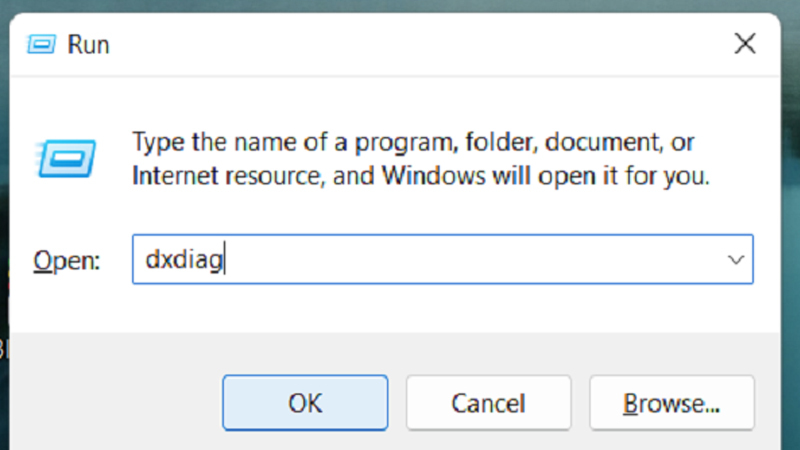Viewport: 800px width, 450px height.
Task: Click the small Run icon in title bar
Action: 41,44
